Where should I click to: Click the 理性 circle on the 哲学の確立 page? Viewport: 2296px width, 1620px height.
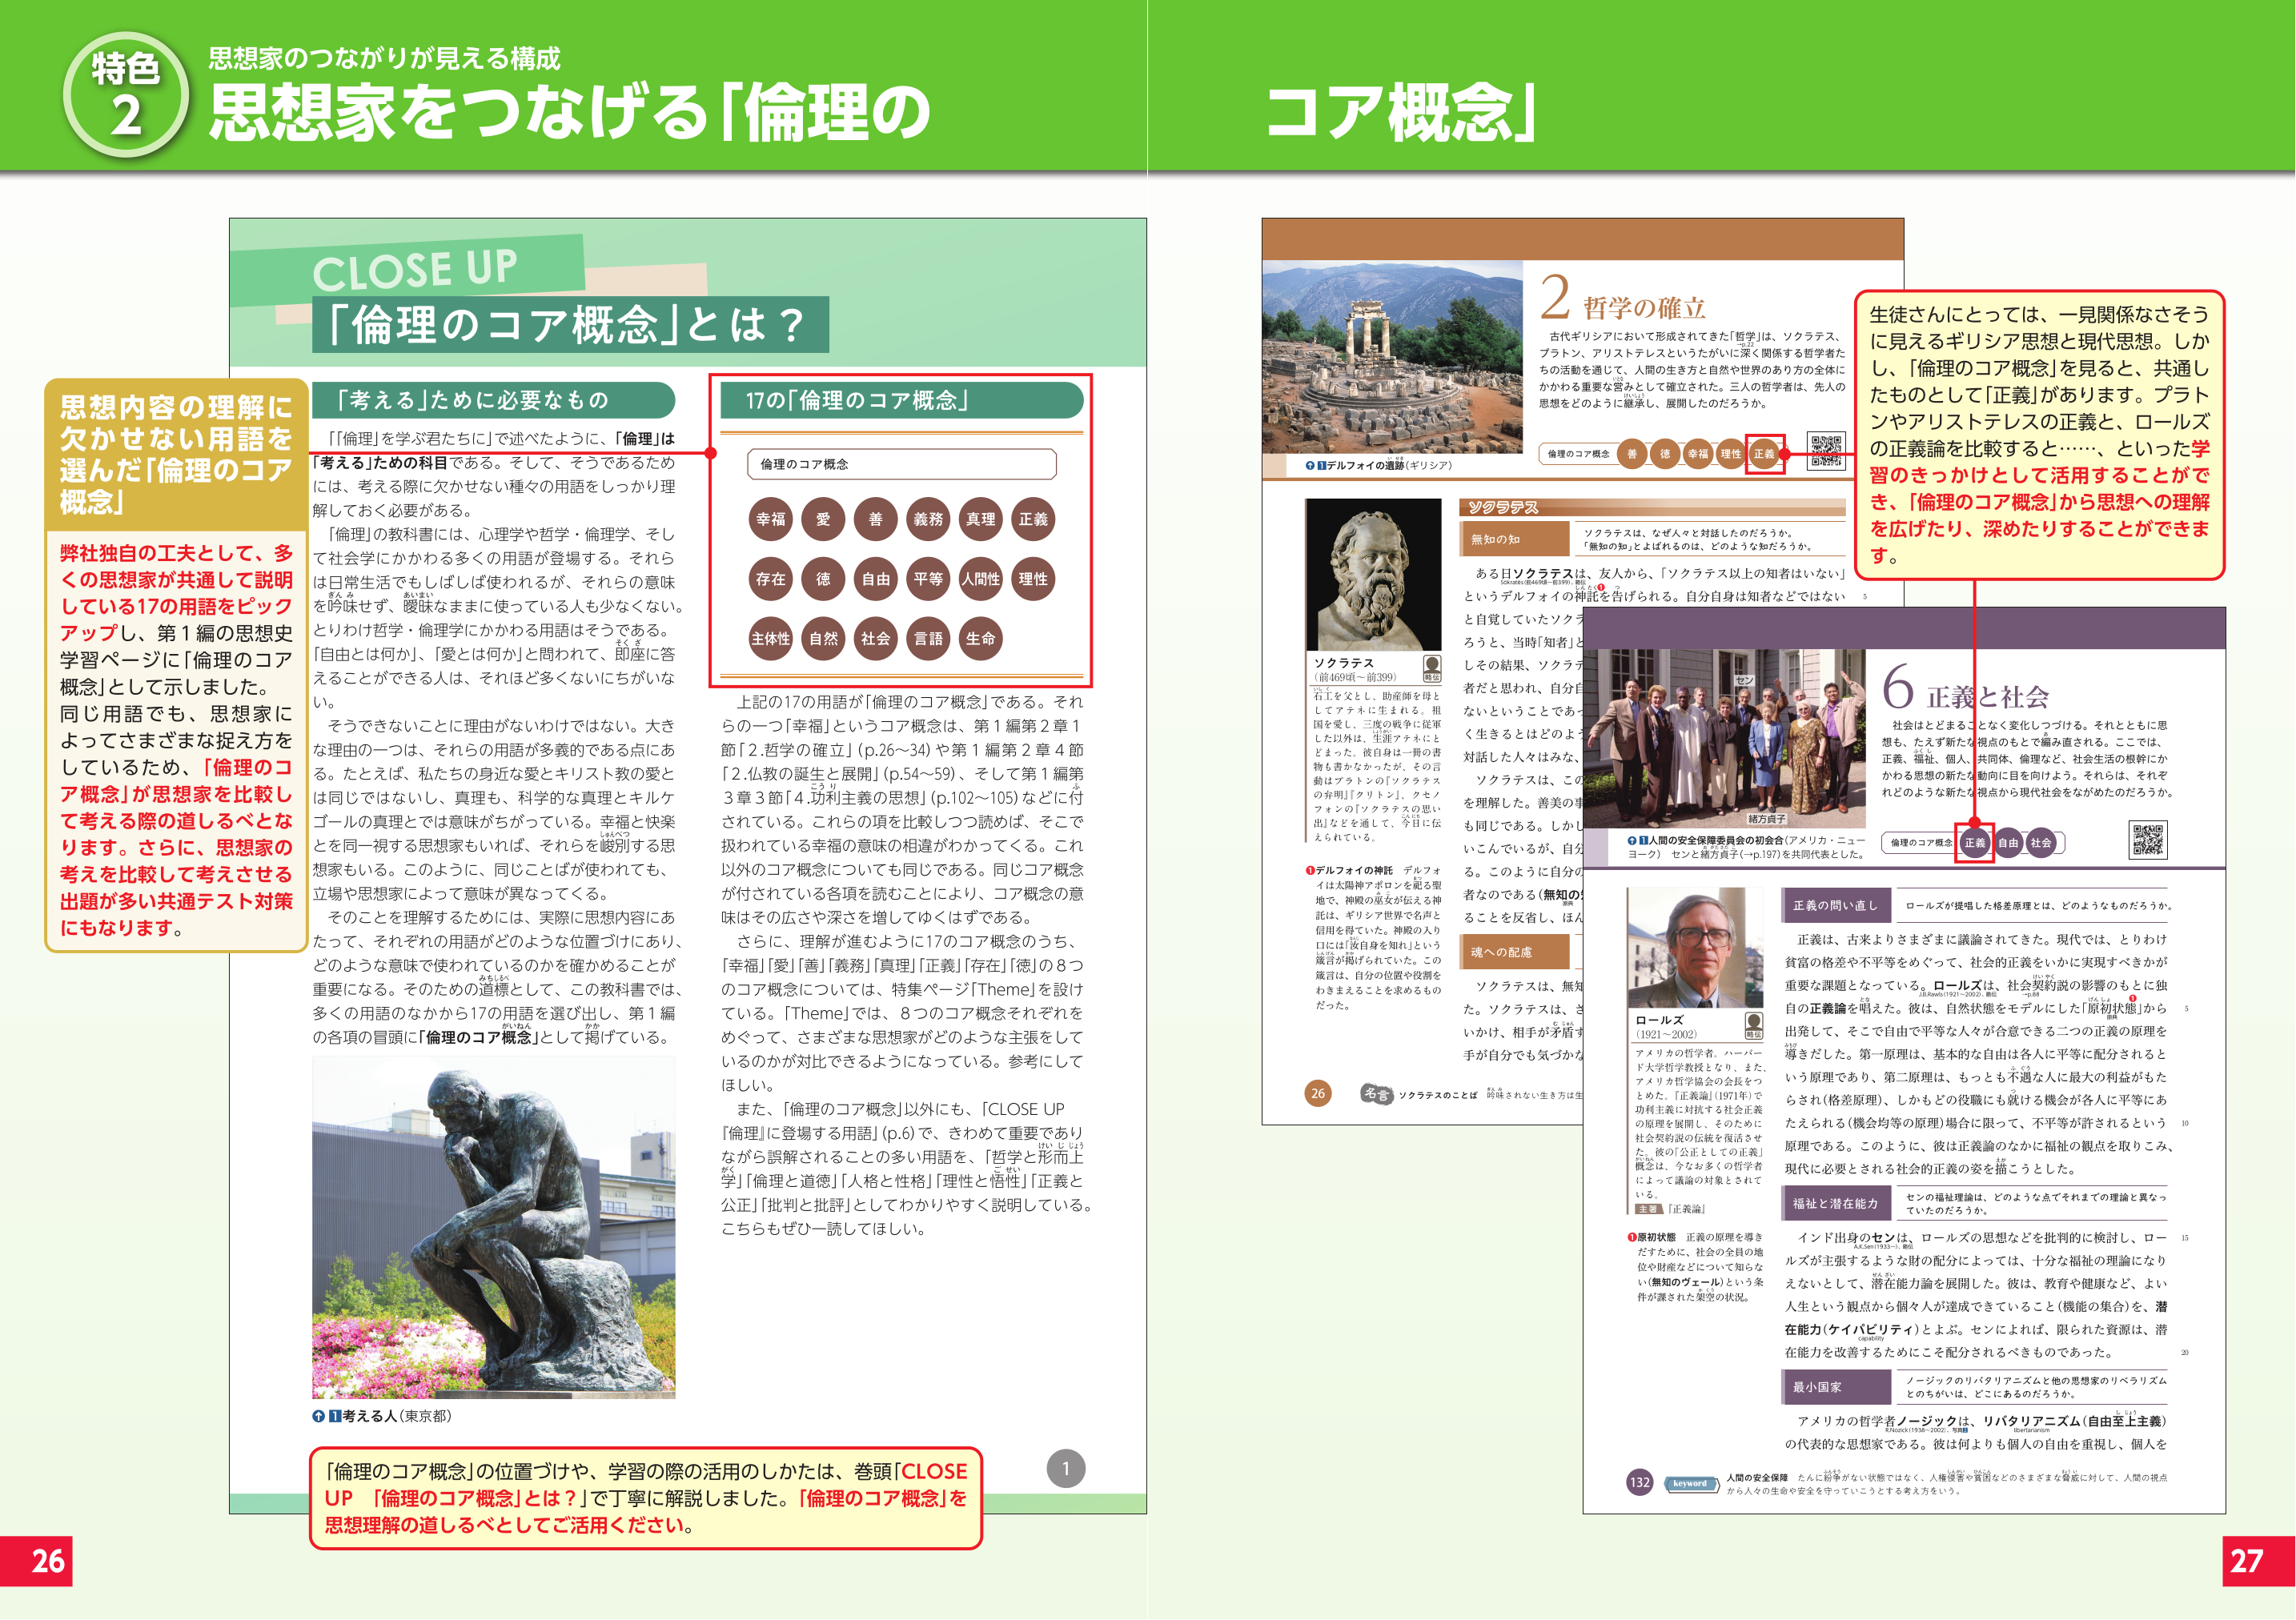(x=1731, y=454)
